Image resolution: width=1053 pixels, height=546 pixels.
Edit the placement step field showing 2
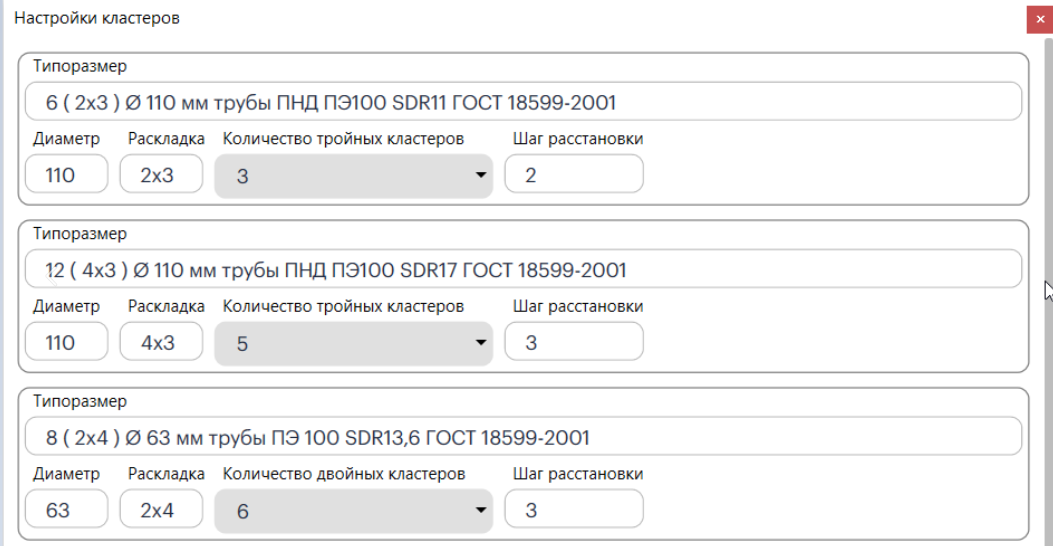point(573,175)
